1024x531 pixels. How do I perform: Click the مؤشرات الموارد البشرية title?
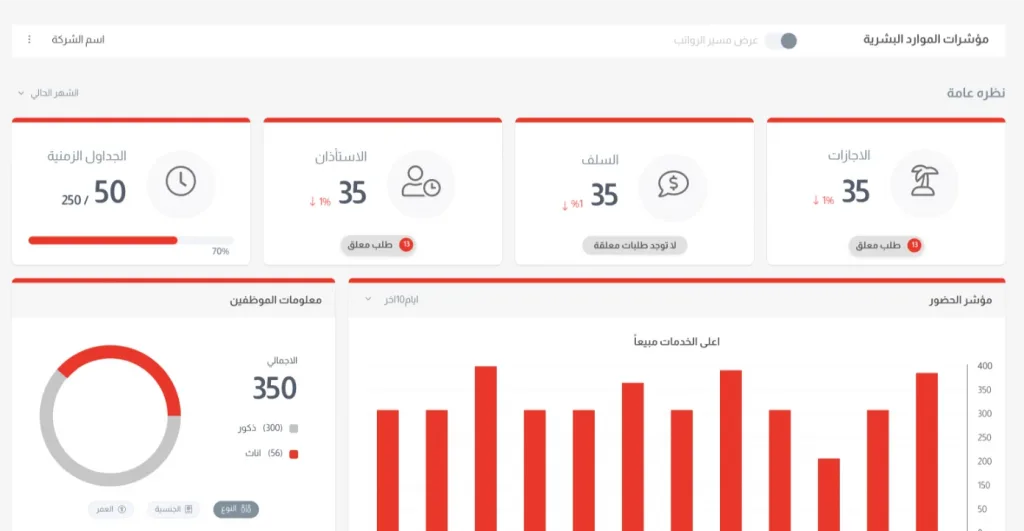925,39
